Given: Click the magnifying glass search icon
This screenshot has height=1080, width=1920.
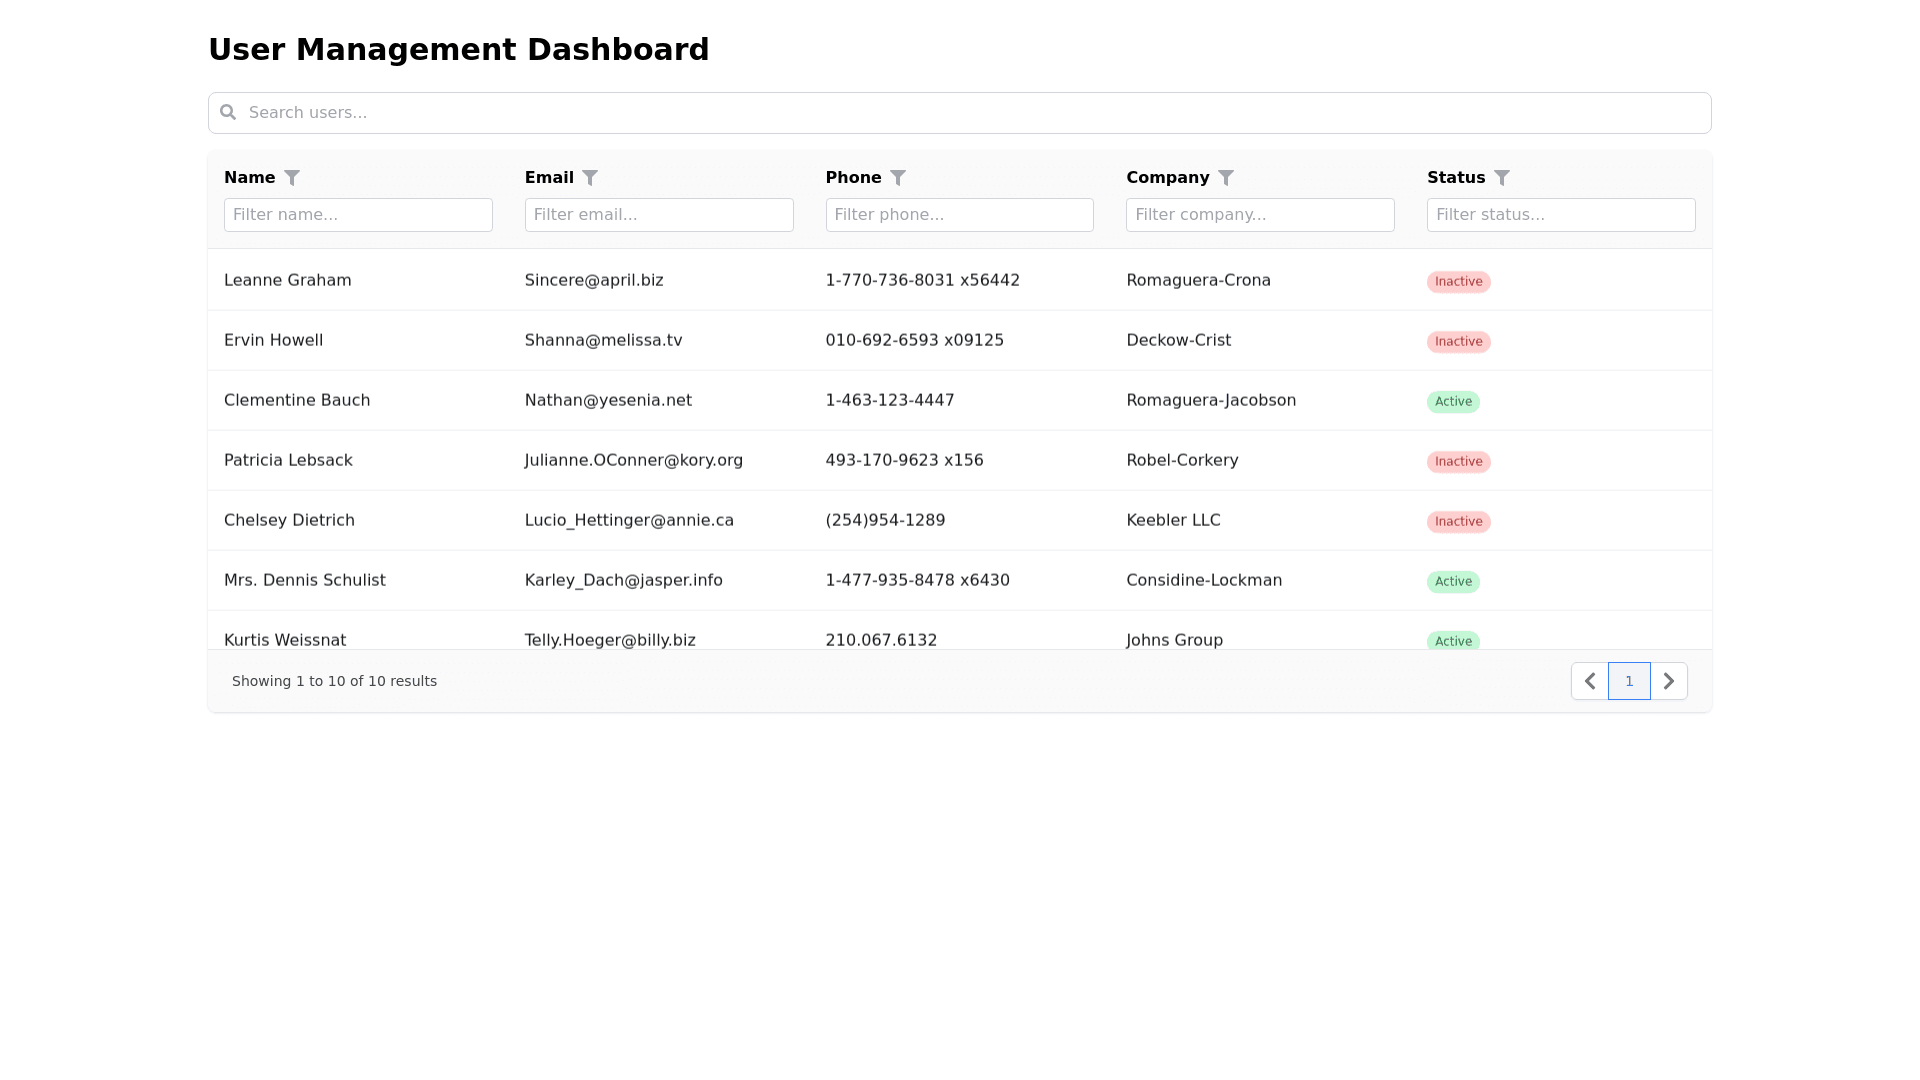Looking at the screenshot, I should coord(228,112).
